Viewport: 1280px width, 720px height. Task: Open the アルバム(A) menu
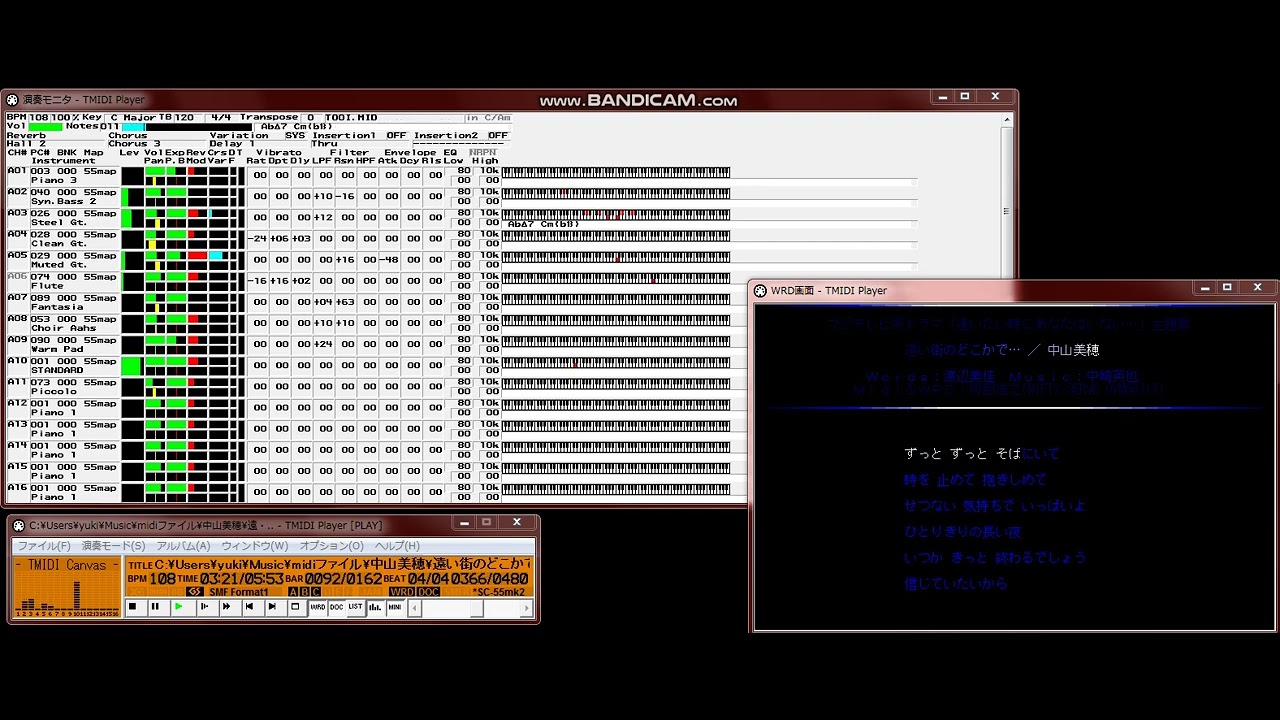tap(183, 546)
